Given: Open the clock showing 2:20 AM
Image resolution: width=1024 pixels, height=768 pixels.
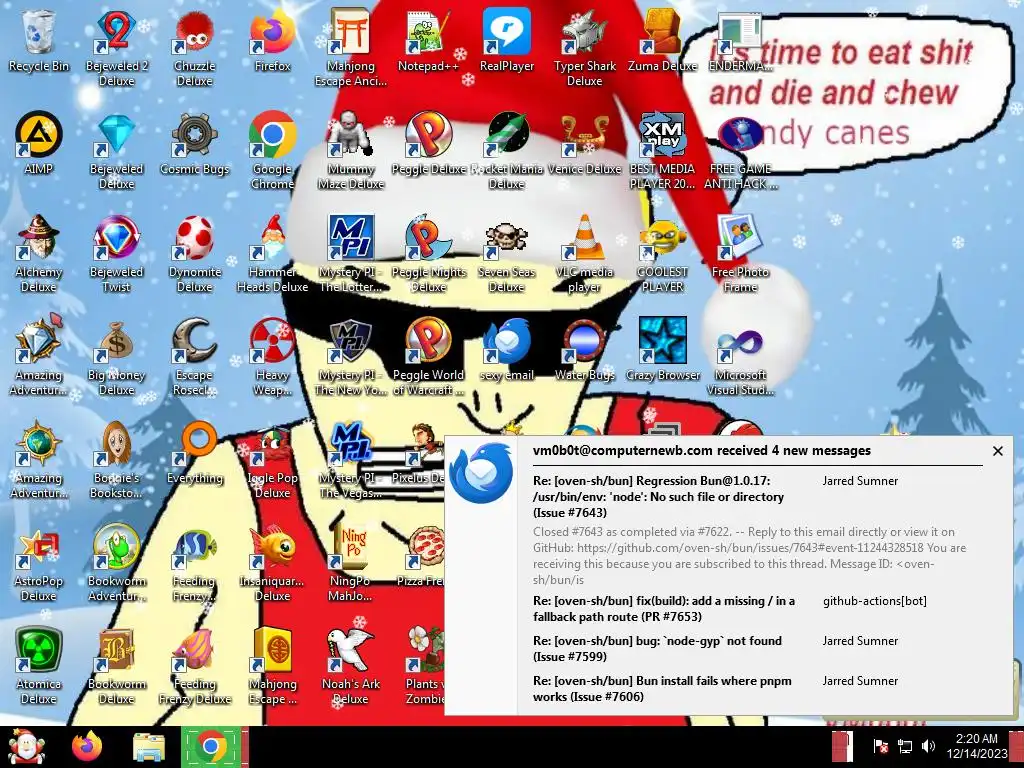Looking at the screenshot, I should (976, 746).
